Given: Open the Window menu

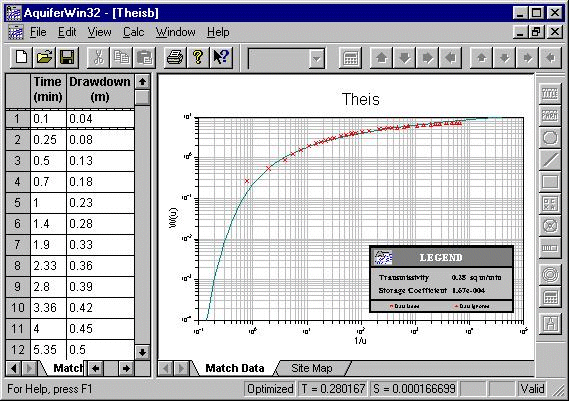Looking at the screenshot, I should (x=176, y=32).
